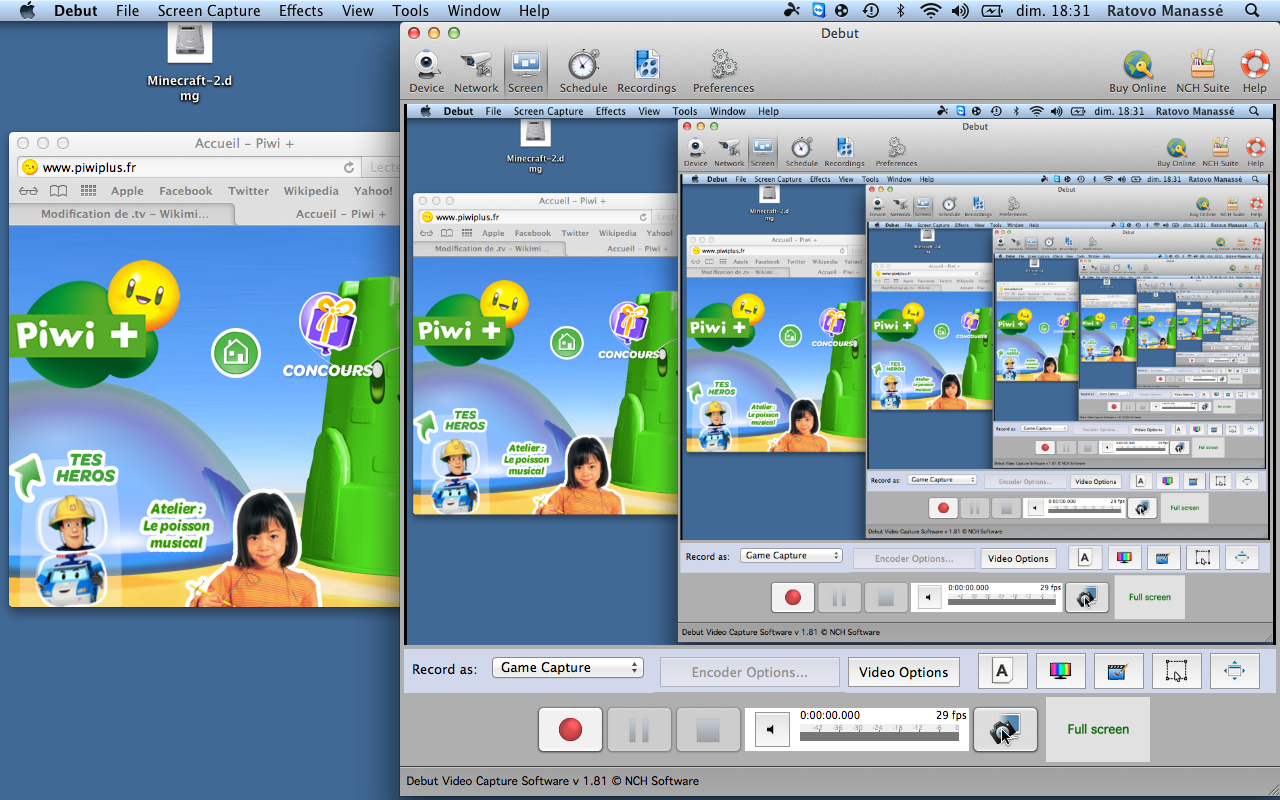The width and height of the screenshot is (1280, 800).
Task: Start recording with the red record button
Action: point(570,729)
